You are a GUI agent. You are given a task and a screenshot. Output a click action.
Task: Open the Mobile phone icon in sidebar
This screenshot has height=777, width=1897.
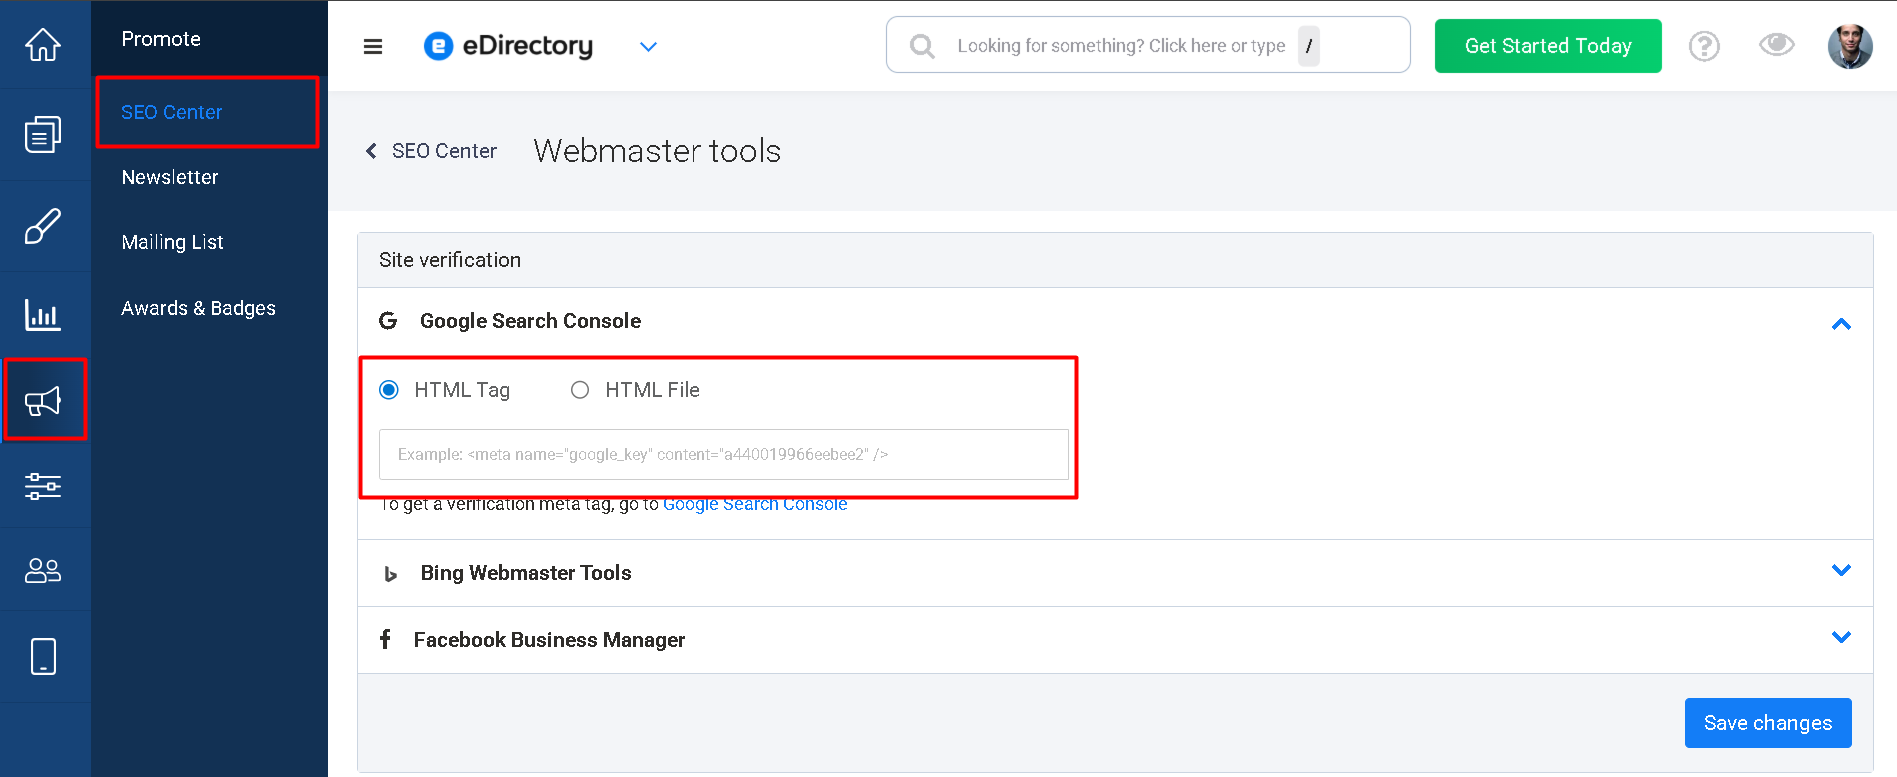click(43, 656)
